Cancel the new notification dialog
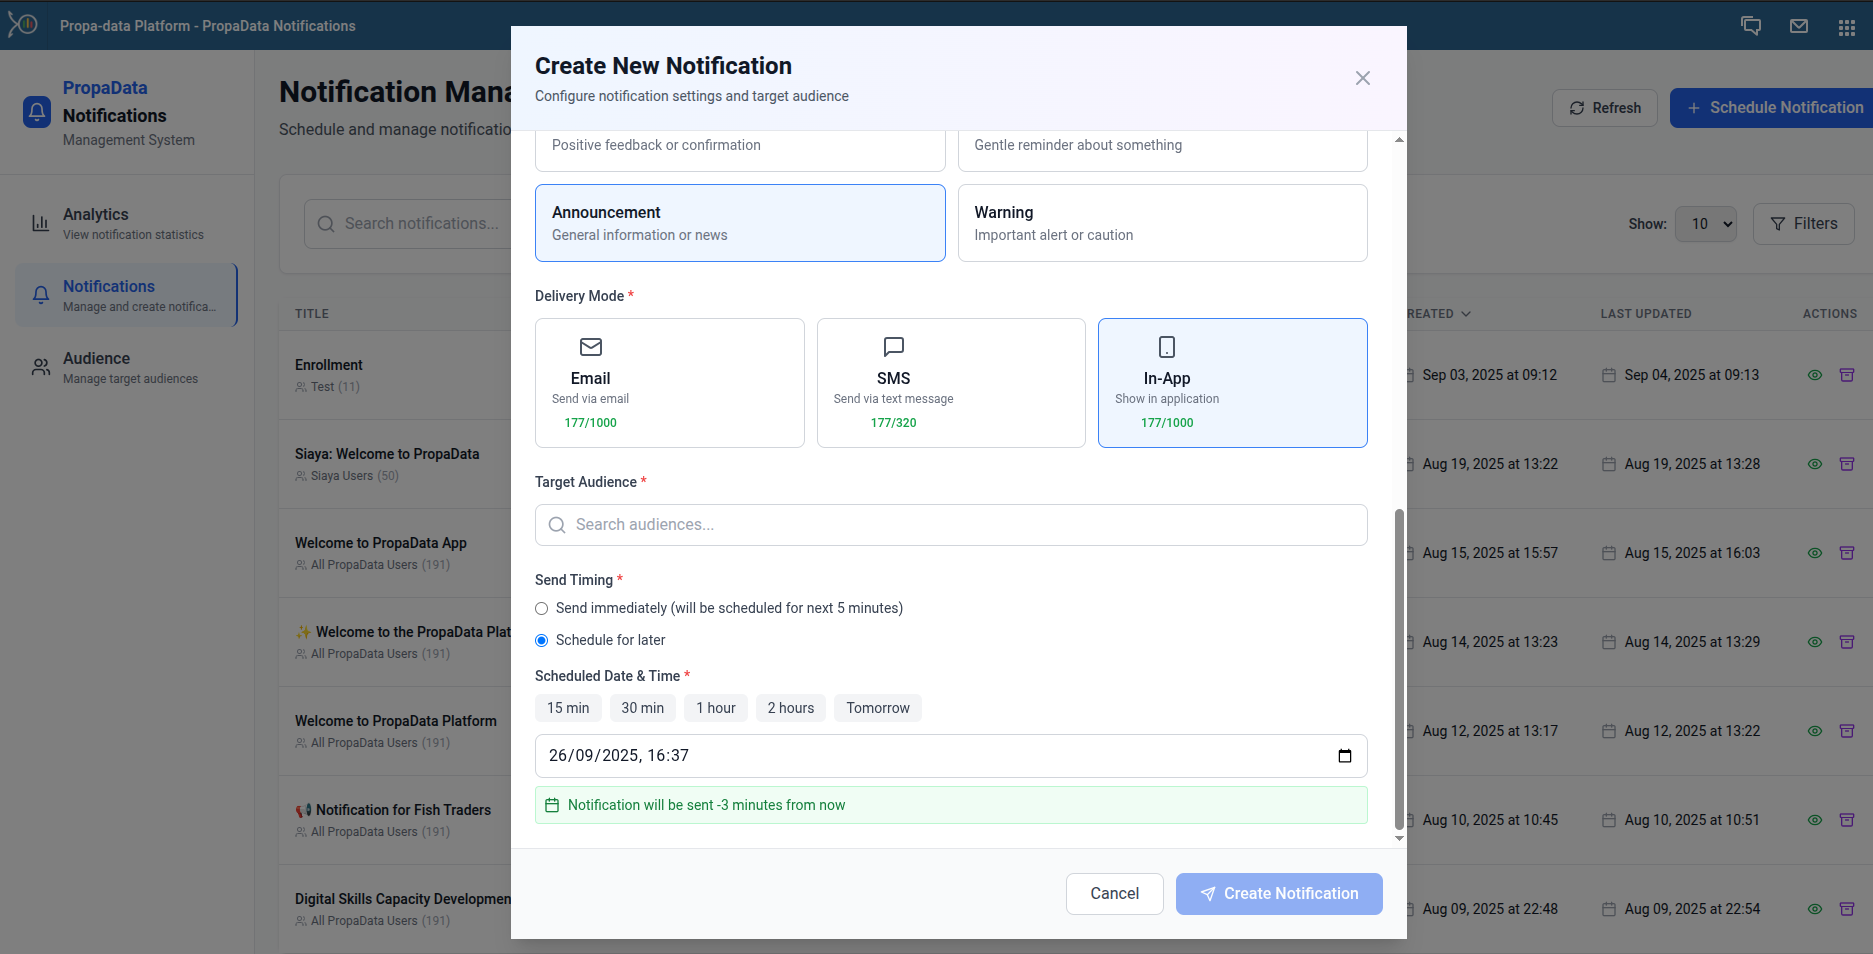1873x954 pixels. pos(1114,893)
